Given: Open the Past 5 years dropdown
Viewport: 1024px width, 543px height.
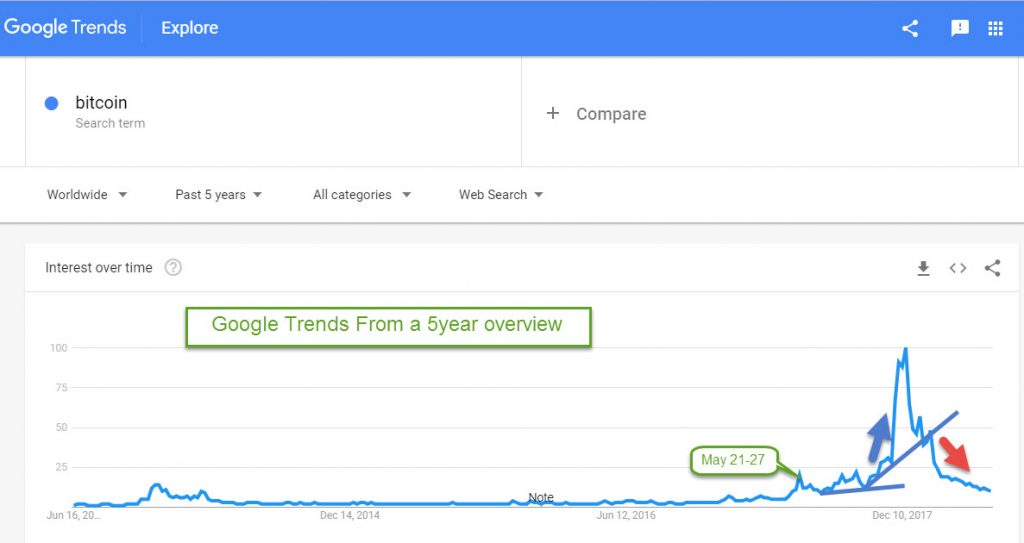Looking at the screenshot, I should 218,194.
